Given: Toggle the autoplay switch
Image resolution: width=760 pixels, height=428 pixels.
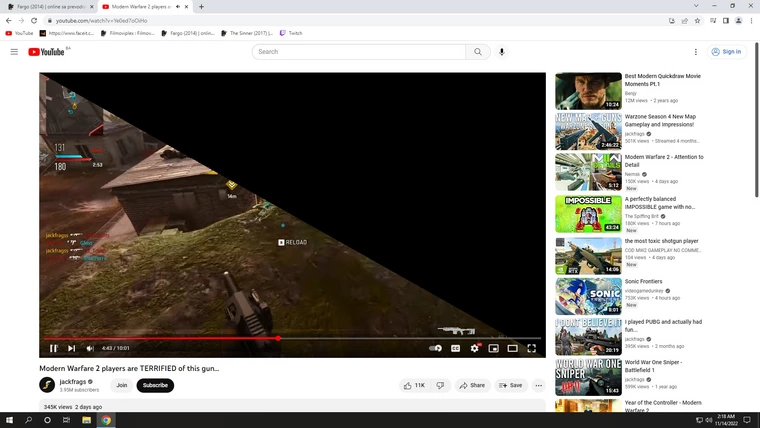Looking at the screenshot, I should [x=435, y=348].
